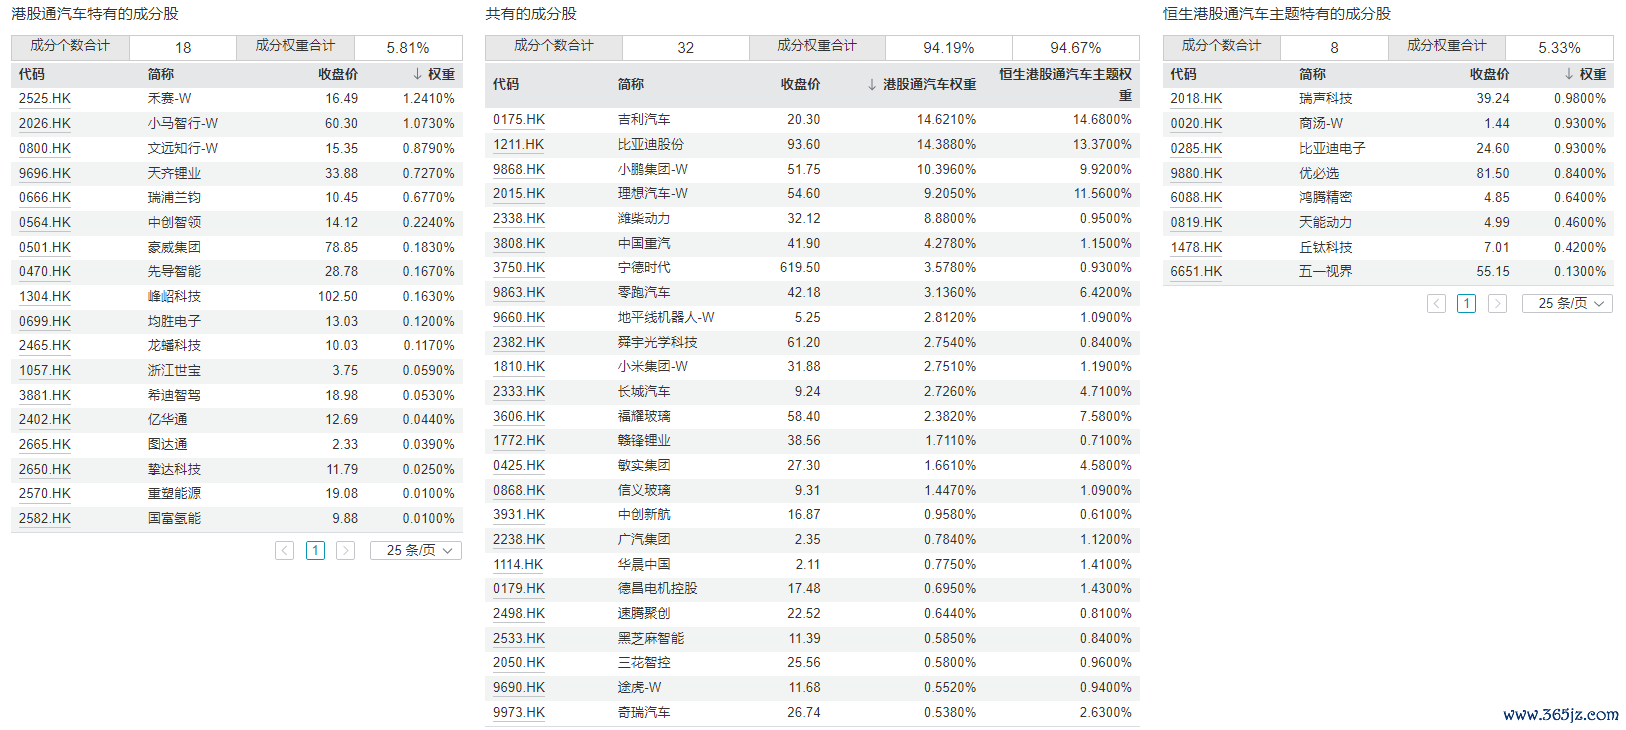Click the 94.19% total weight value
The height and width of the screenshot is (730, 1626).
(949, 48)
